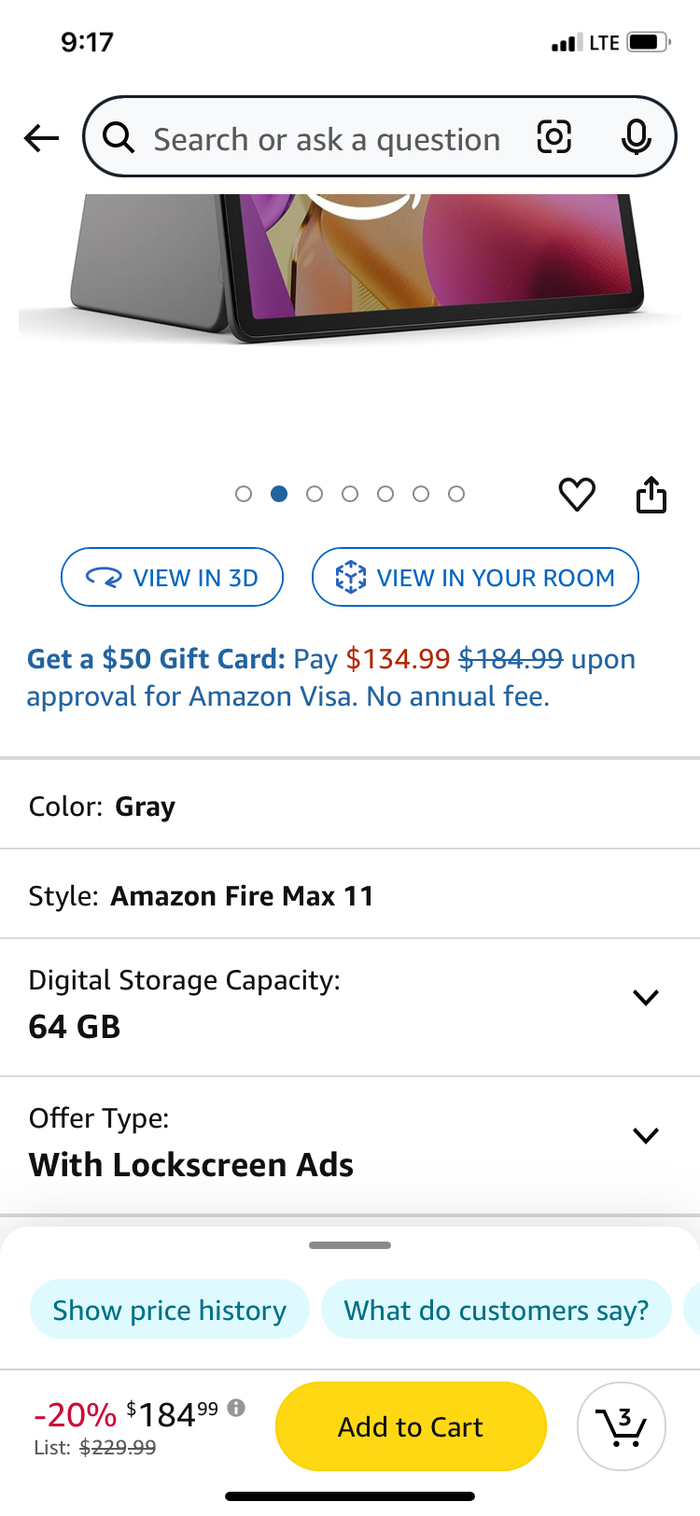Tap the What do customers say? chip

[x=496, y=1310]
